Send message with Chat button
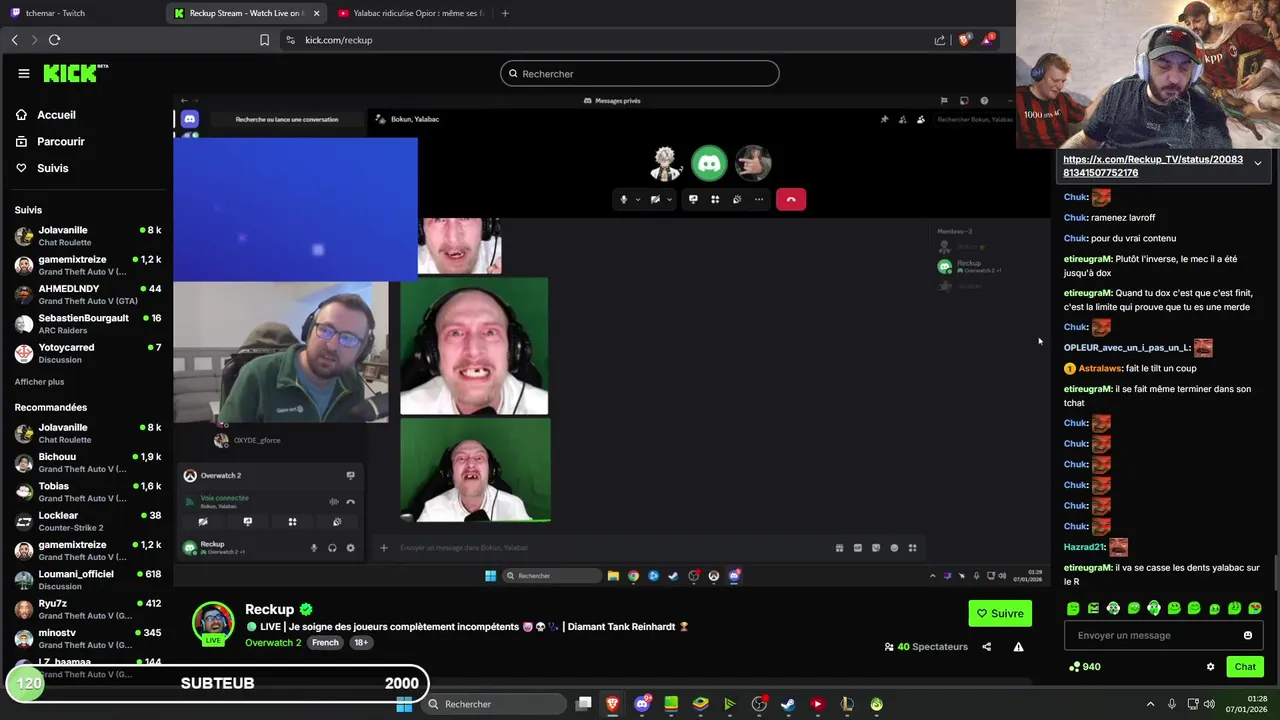1280x720 pixels. [x=1245, y=667]
